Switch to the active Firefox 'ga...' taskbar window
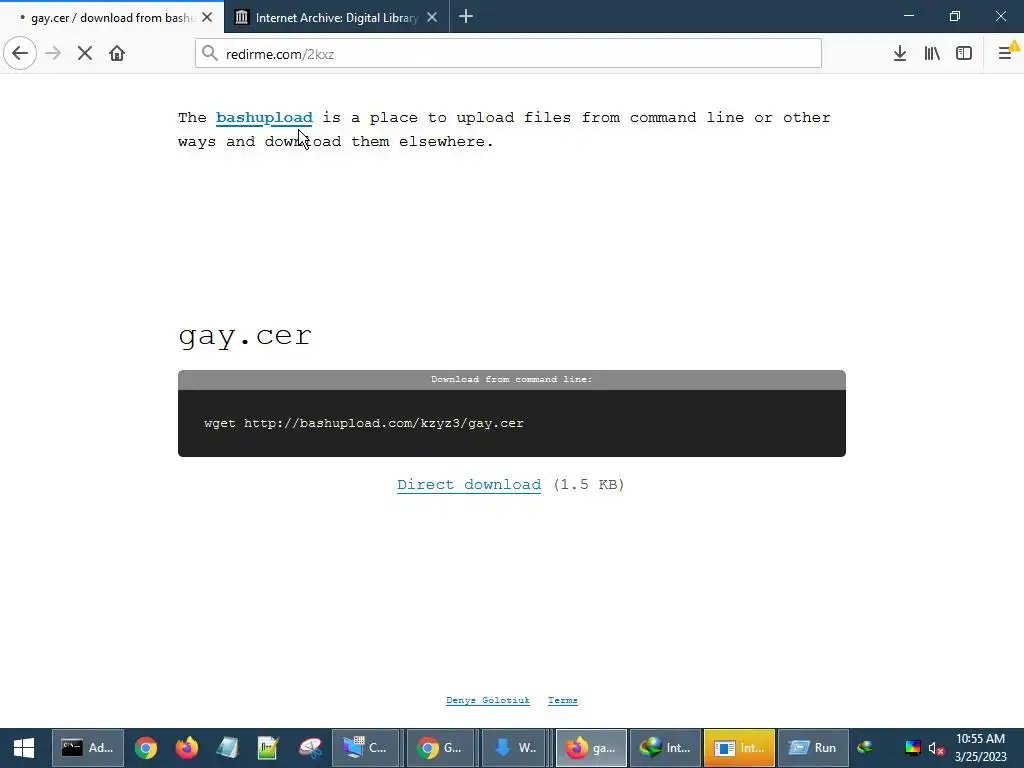 [x=591, y=748]
